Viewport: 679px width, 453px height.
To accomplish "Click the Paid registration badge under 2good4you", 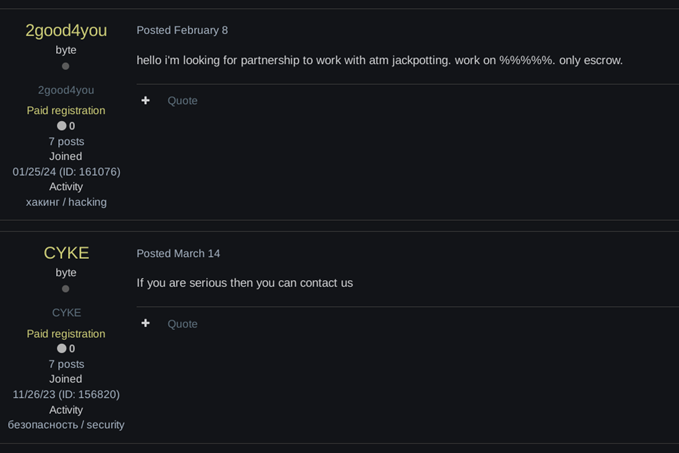I will click(x=66, y=110).
